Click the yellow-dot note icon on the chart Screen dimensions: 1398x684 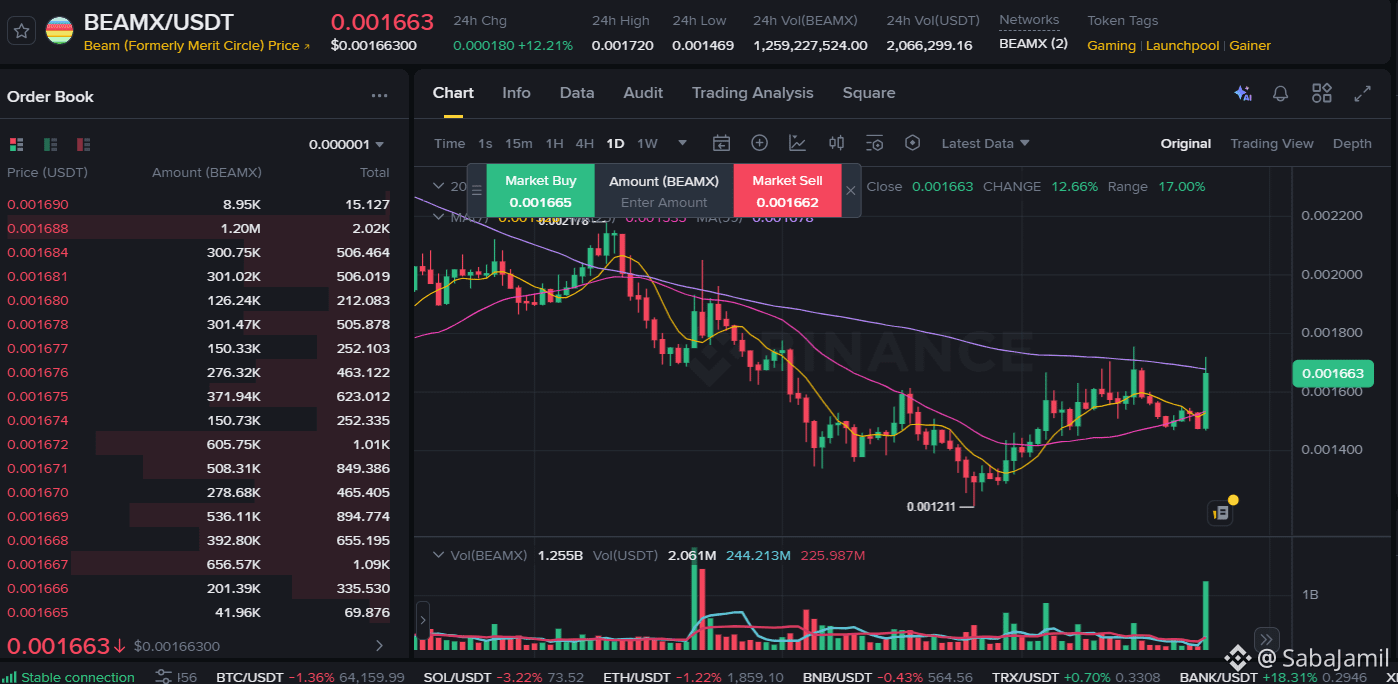1222,511
